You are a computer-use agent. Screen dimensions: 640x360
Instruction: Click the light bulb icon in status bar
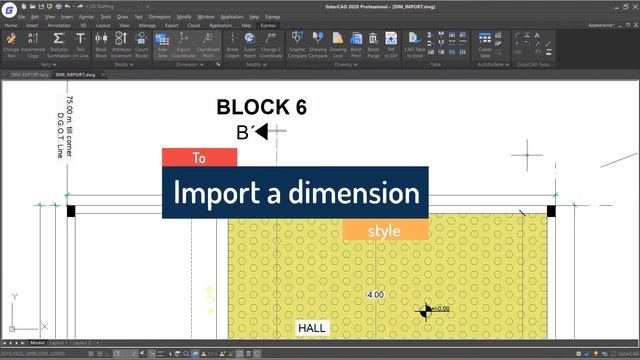pyautogui.click(x=596, y=353)
